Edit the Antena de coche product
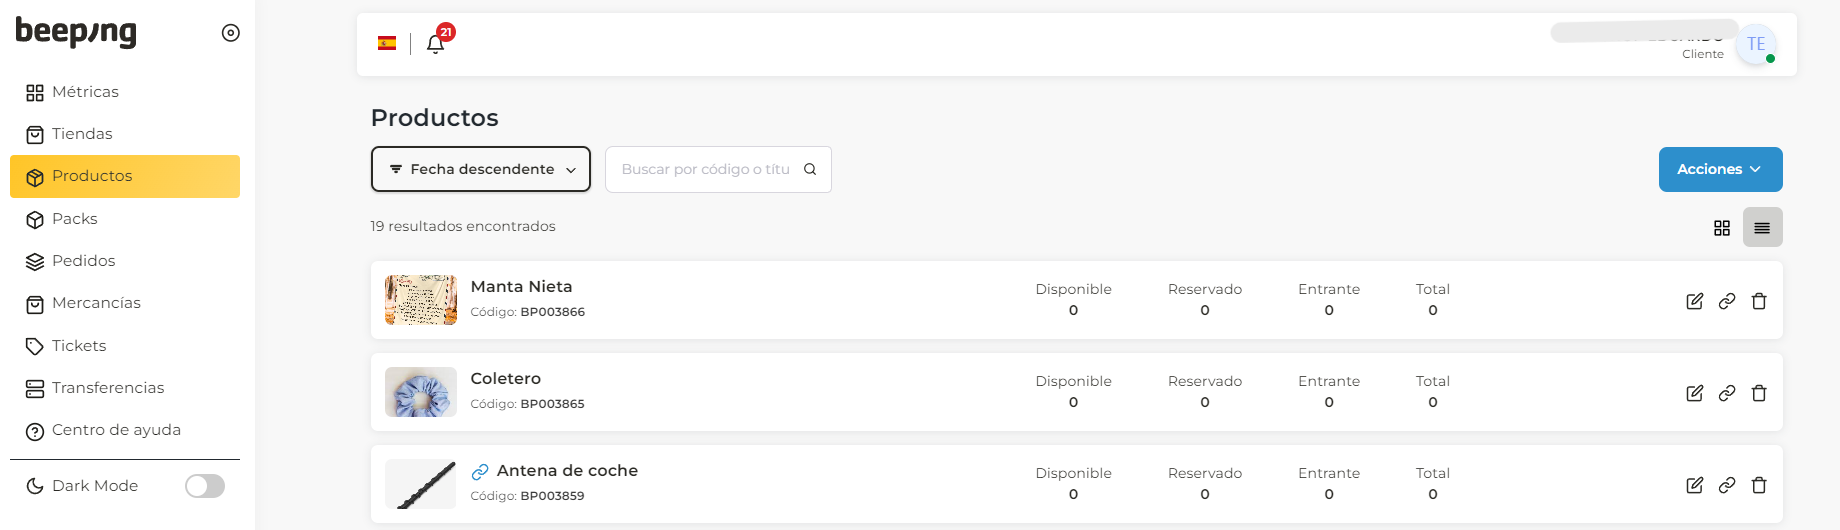Screen dimensions: 1840x530 [x=1694, y=485]
